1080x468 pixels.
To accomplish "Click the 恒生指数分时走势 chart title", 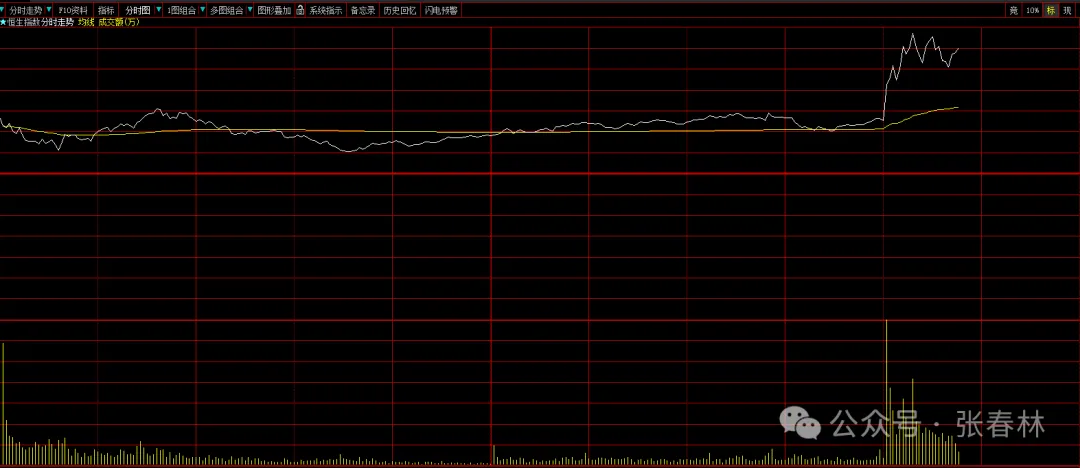I will 41,22.
